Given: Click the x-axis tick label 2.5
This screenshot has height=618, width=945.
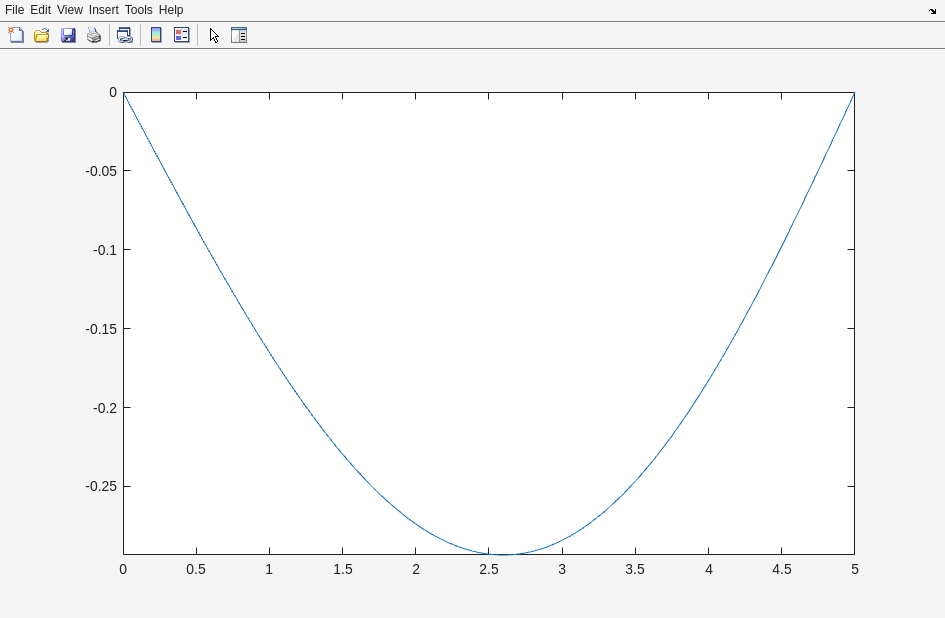Looking at the screenshot, I should 489,569.
